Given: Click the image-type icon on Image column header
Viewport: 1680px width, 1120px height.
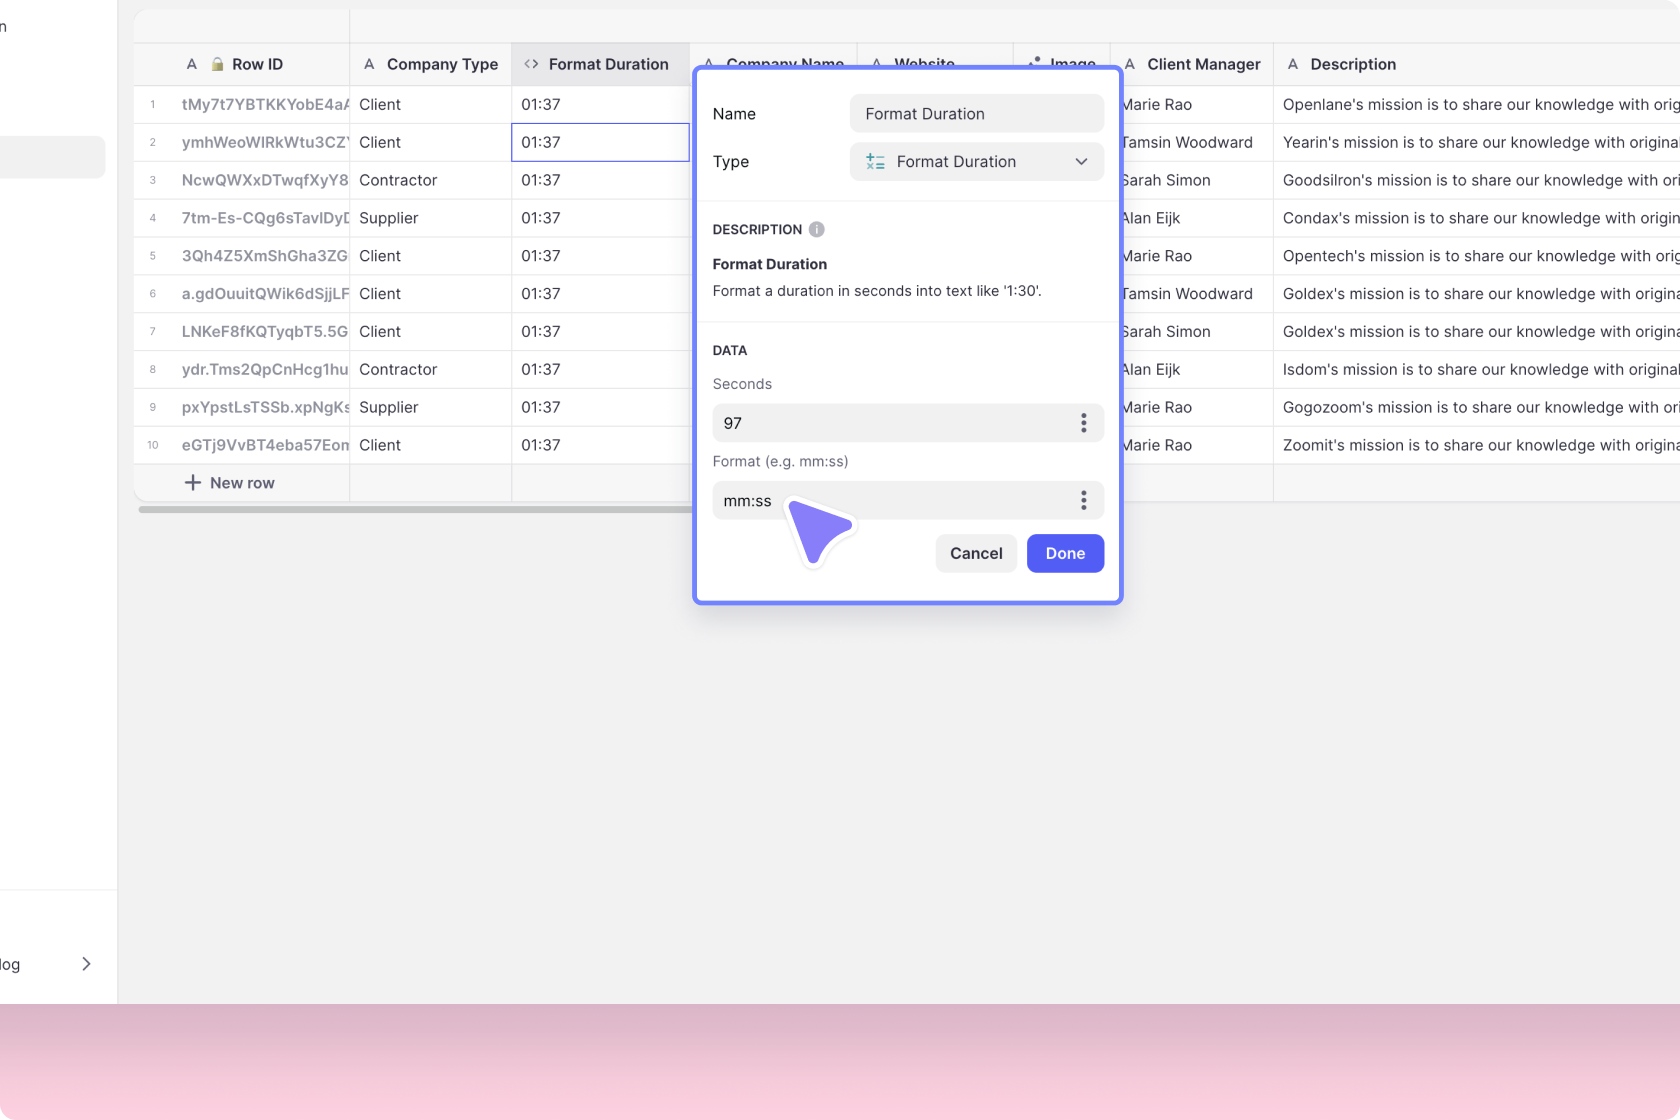Looking at the screenshot, I should [1034, 62].
